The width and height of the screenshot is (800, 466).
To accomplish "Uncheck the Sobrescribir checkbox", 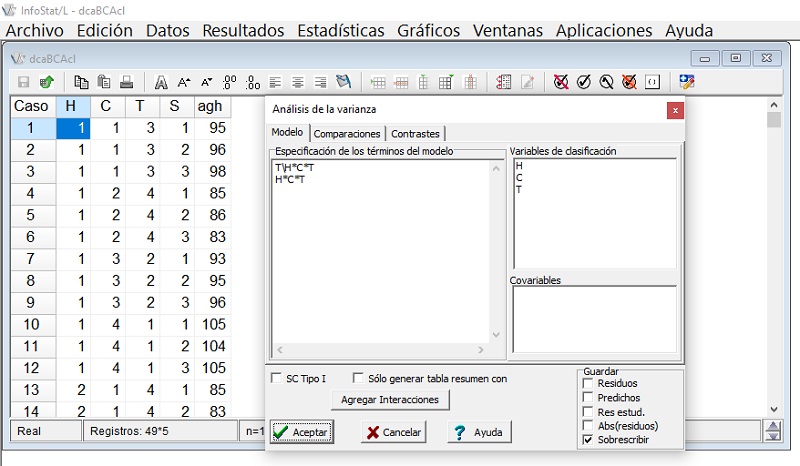I will [588, 440].
